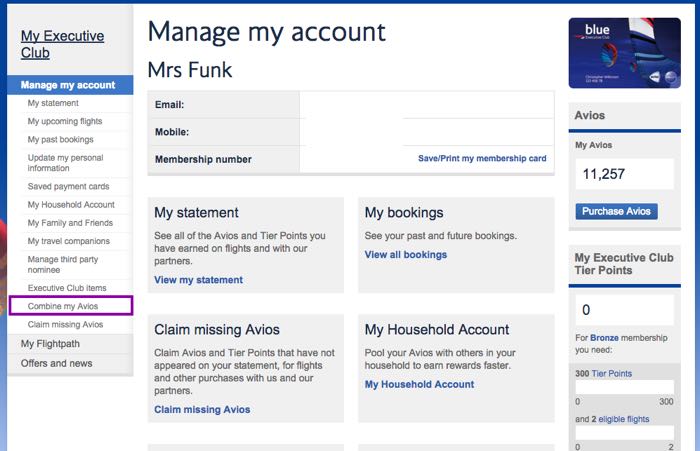Click the Bronze membership link

[604, 338]
